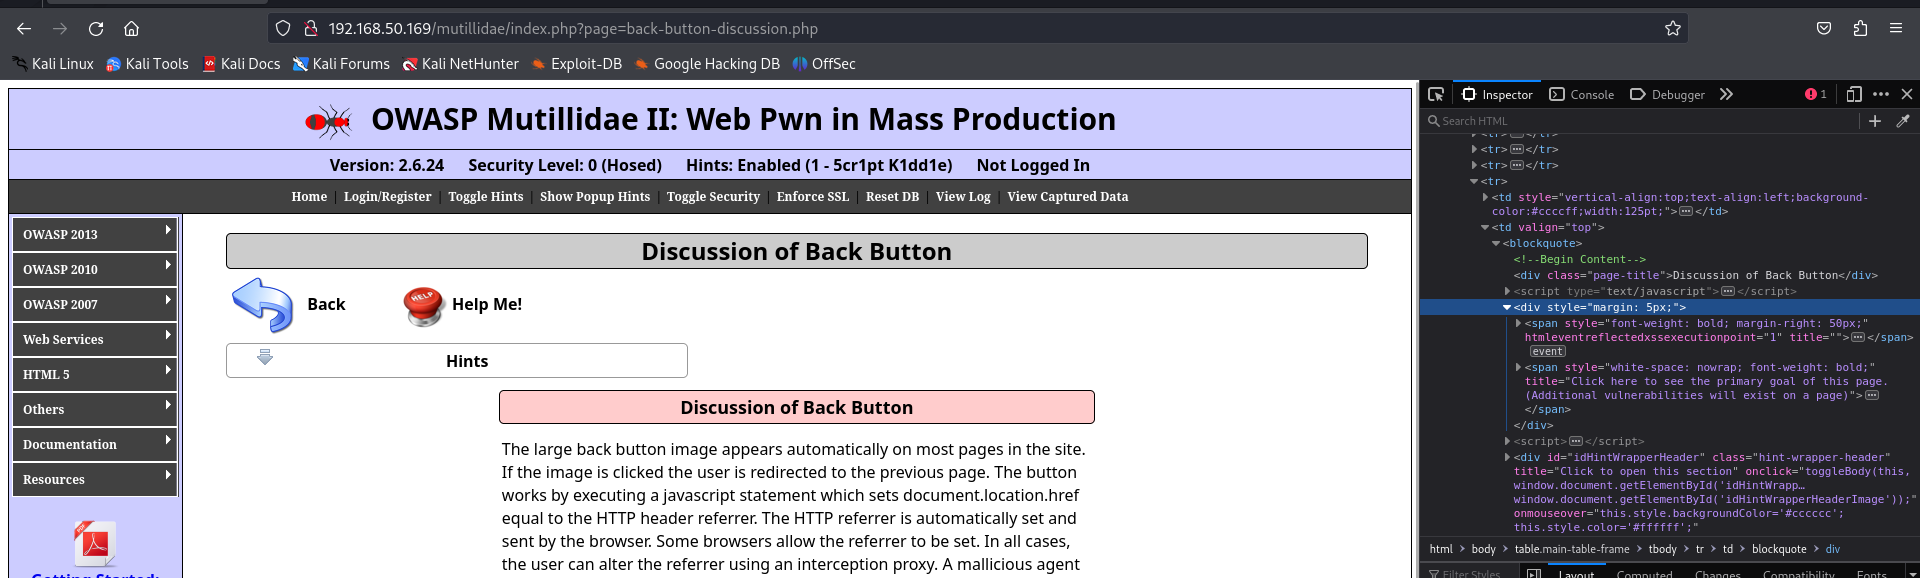Click the error count indicator

tap(1816, 94)
